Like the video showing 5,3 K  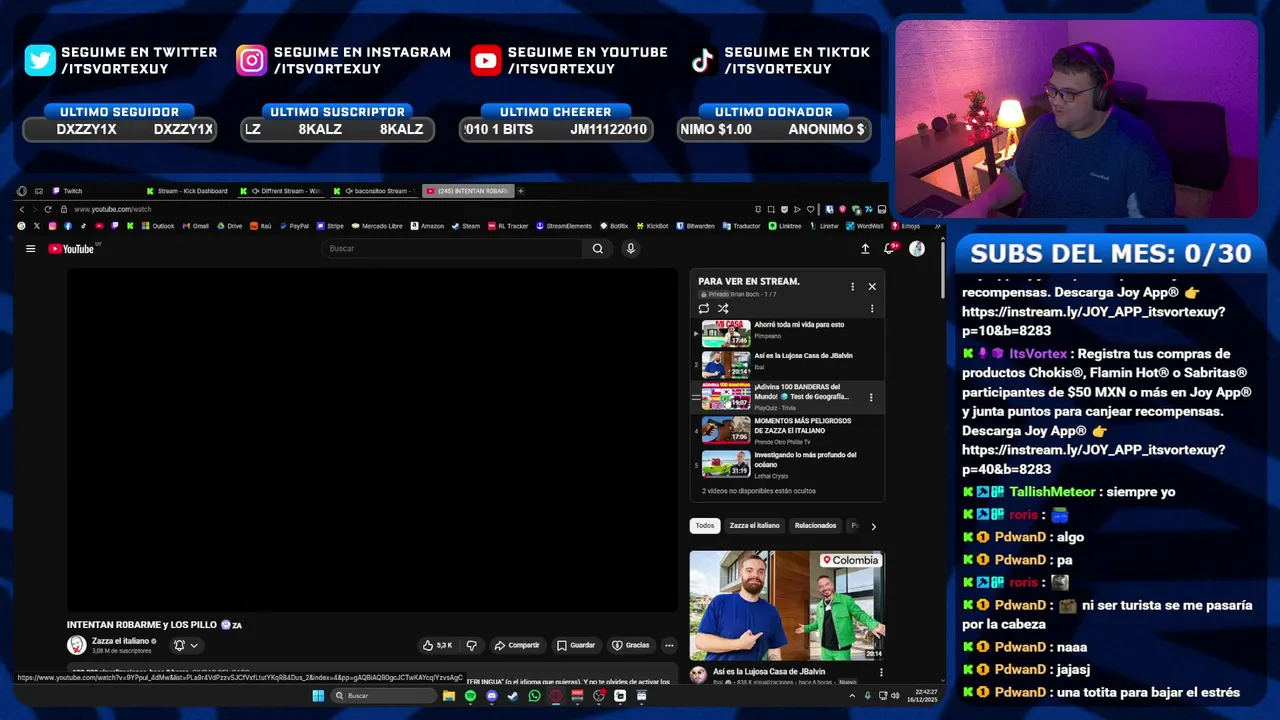pos(438,645)
